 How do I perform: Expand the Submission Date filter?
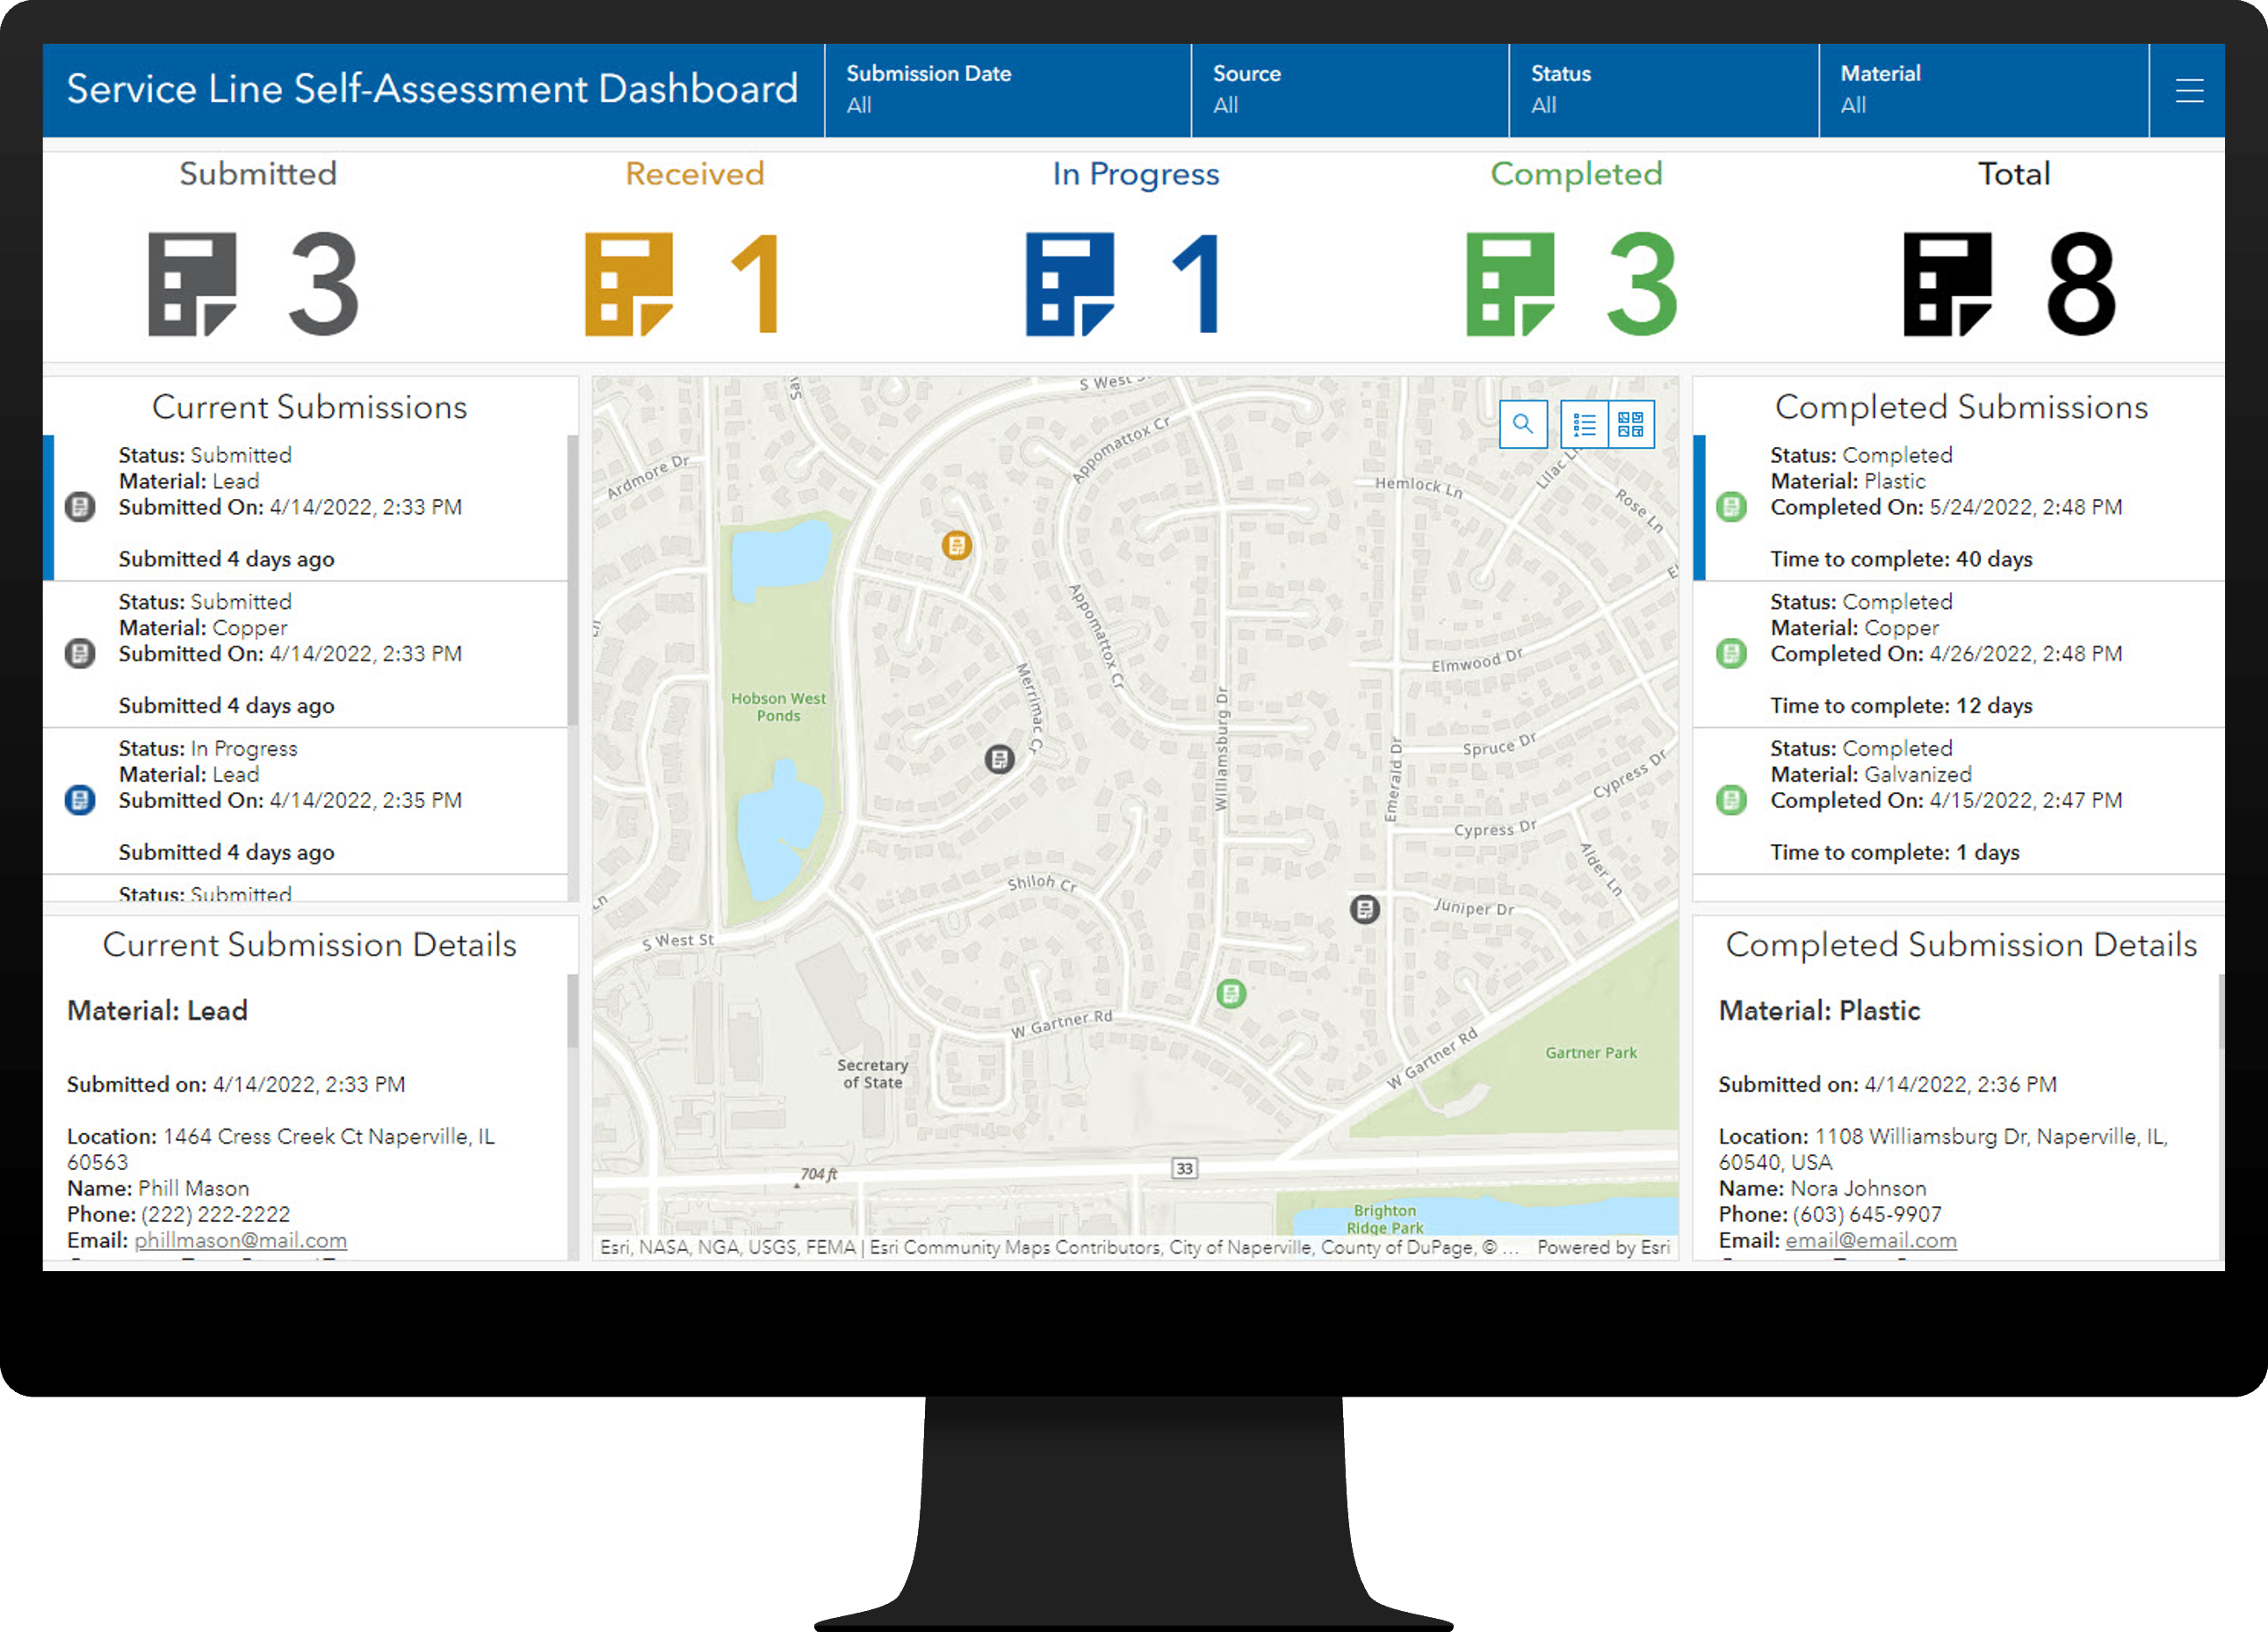(1007, 90)
